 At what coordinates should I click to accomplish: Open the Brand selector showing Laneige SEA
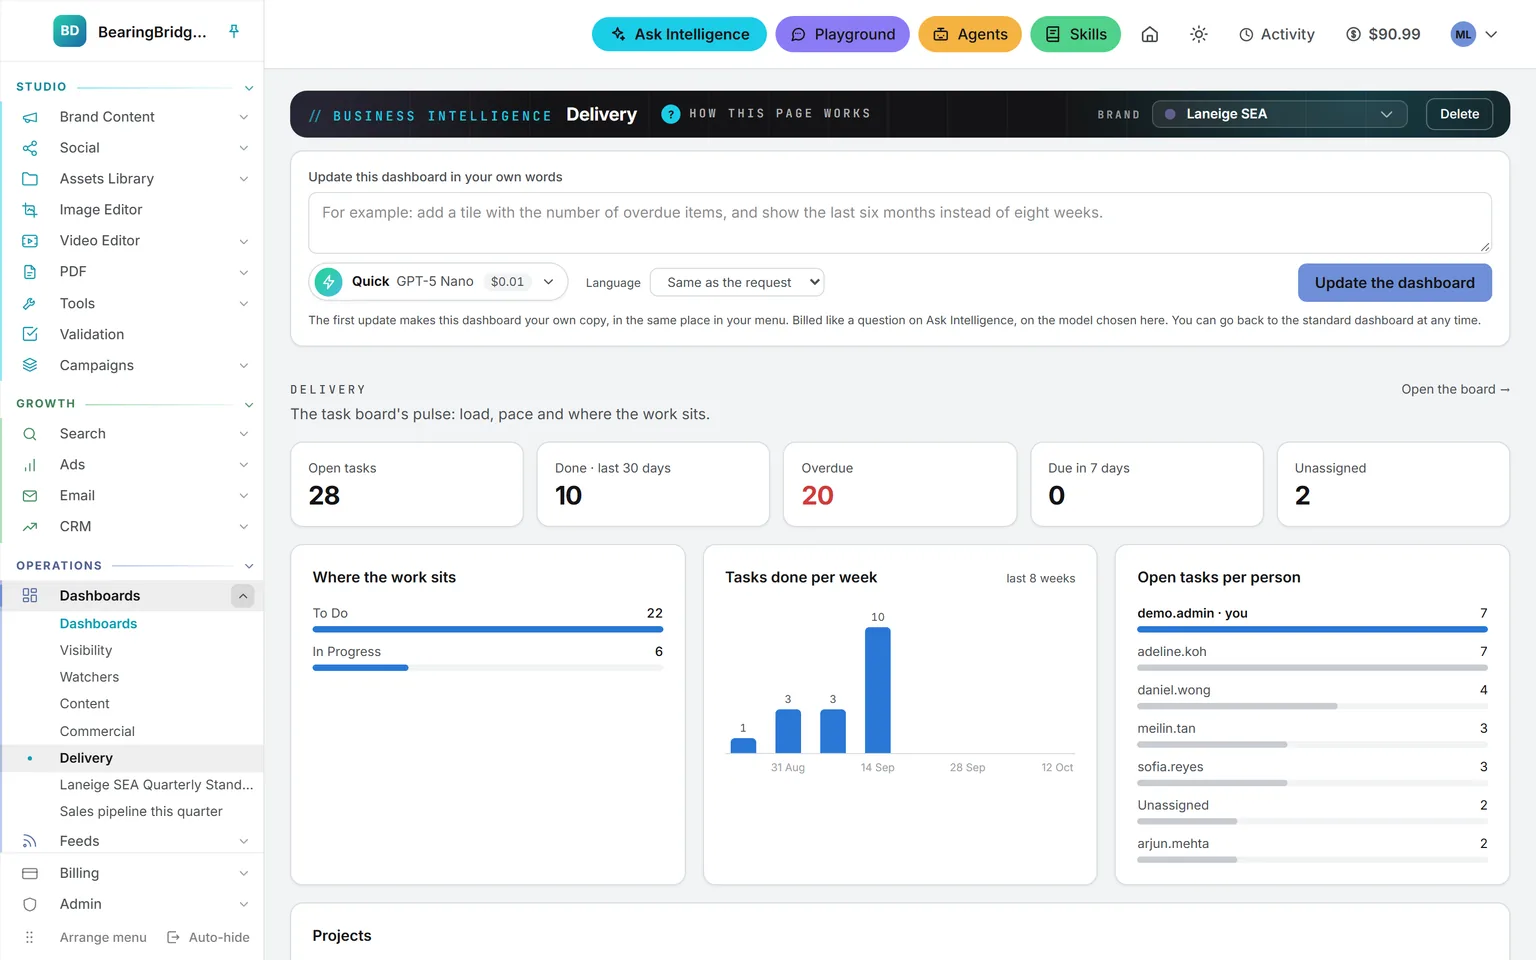[x=1279, y=114]
